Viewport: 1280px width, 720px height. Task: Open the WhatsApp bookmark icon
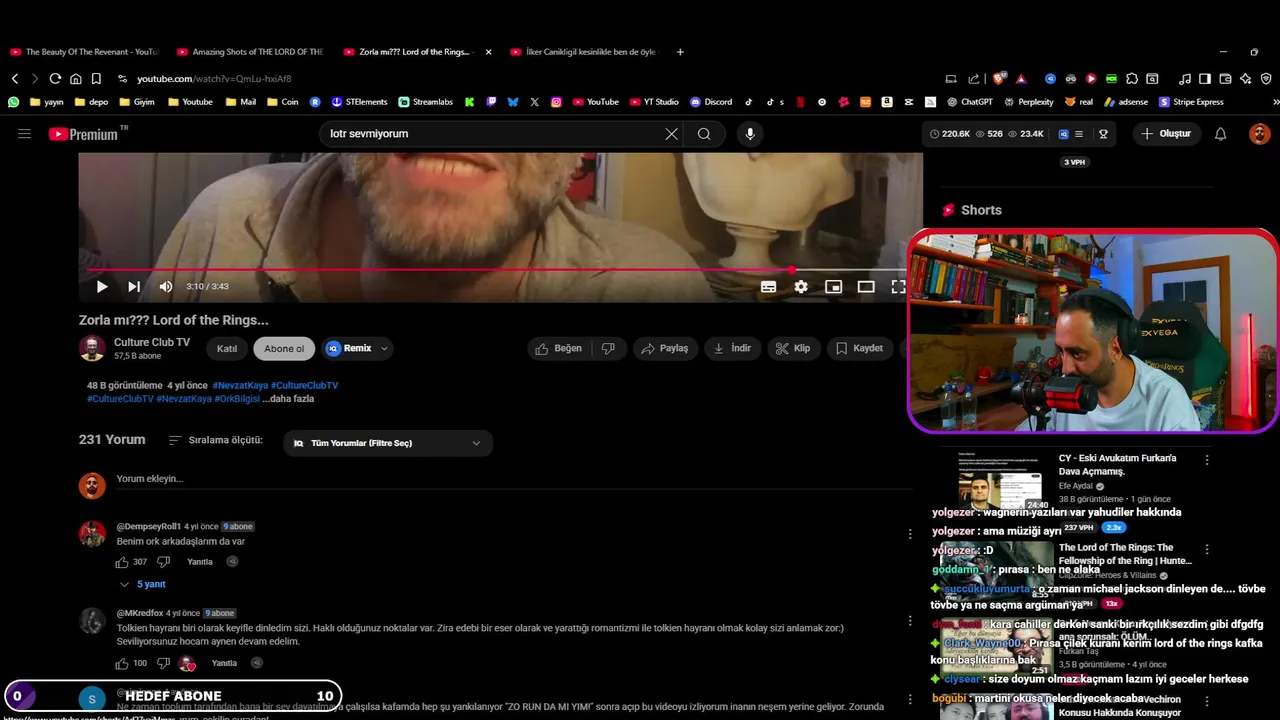(x=13, y=102)
